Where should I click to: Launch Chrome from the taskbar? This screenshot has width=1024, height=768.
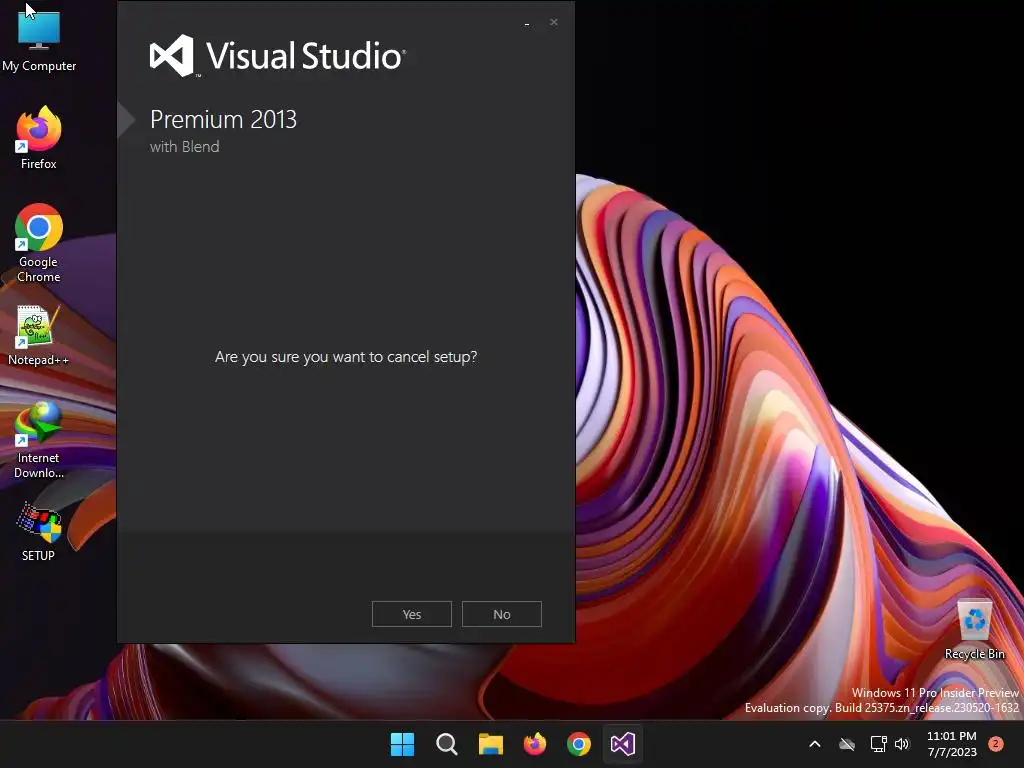(x=579, y=744)
